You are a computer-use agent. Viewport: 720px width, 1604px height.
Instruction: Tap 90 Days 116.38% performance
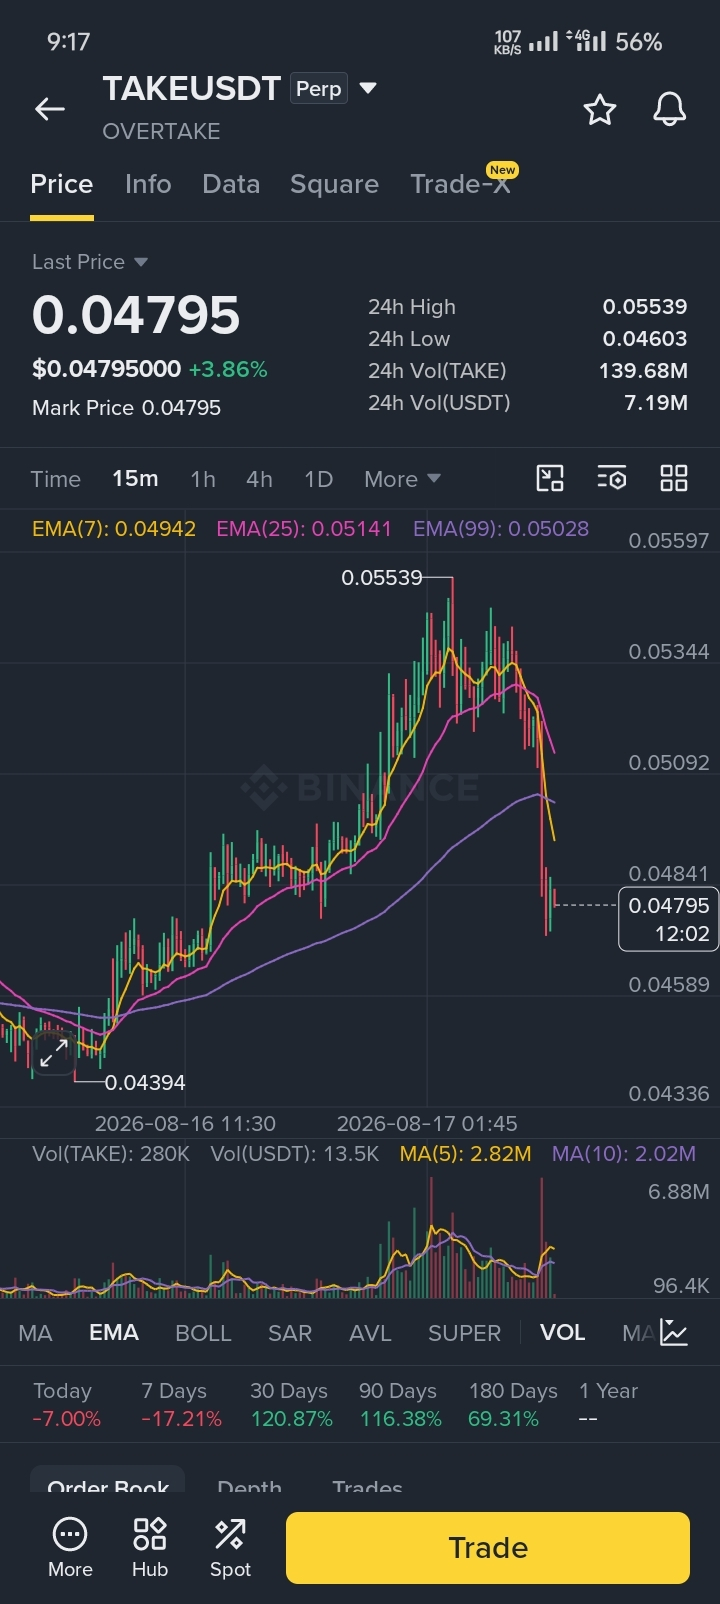tap(400, 1405)
